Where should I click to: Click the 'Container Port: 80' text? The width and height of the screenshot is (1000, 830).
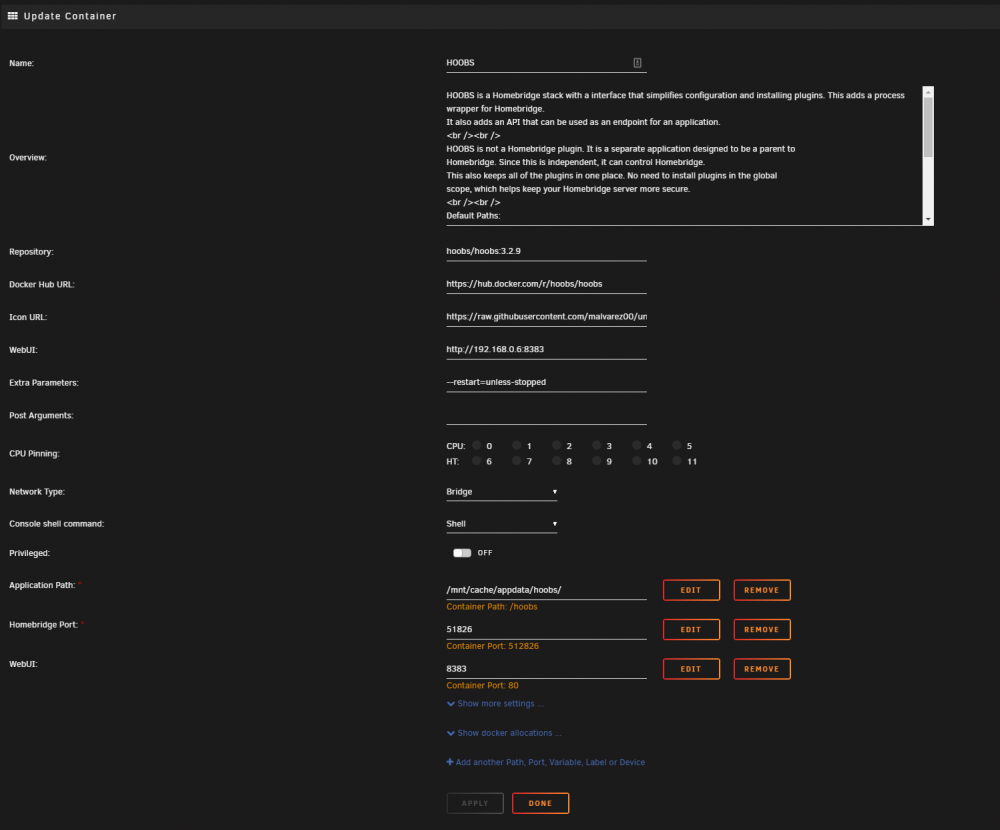pyautogui.click(x=482, y=686)
